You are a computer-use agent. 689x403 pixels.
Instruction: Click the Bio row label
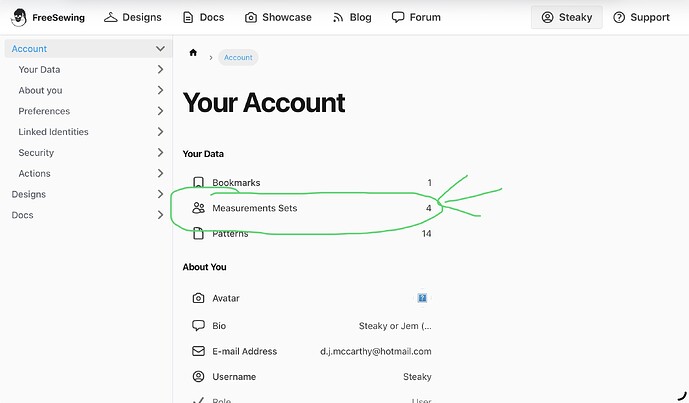click(219, 326)
